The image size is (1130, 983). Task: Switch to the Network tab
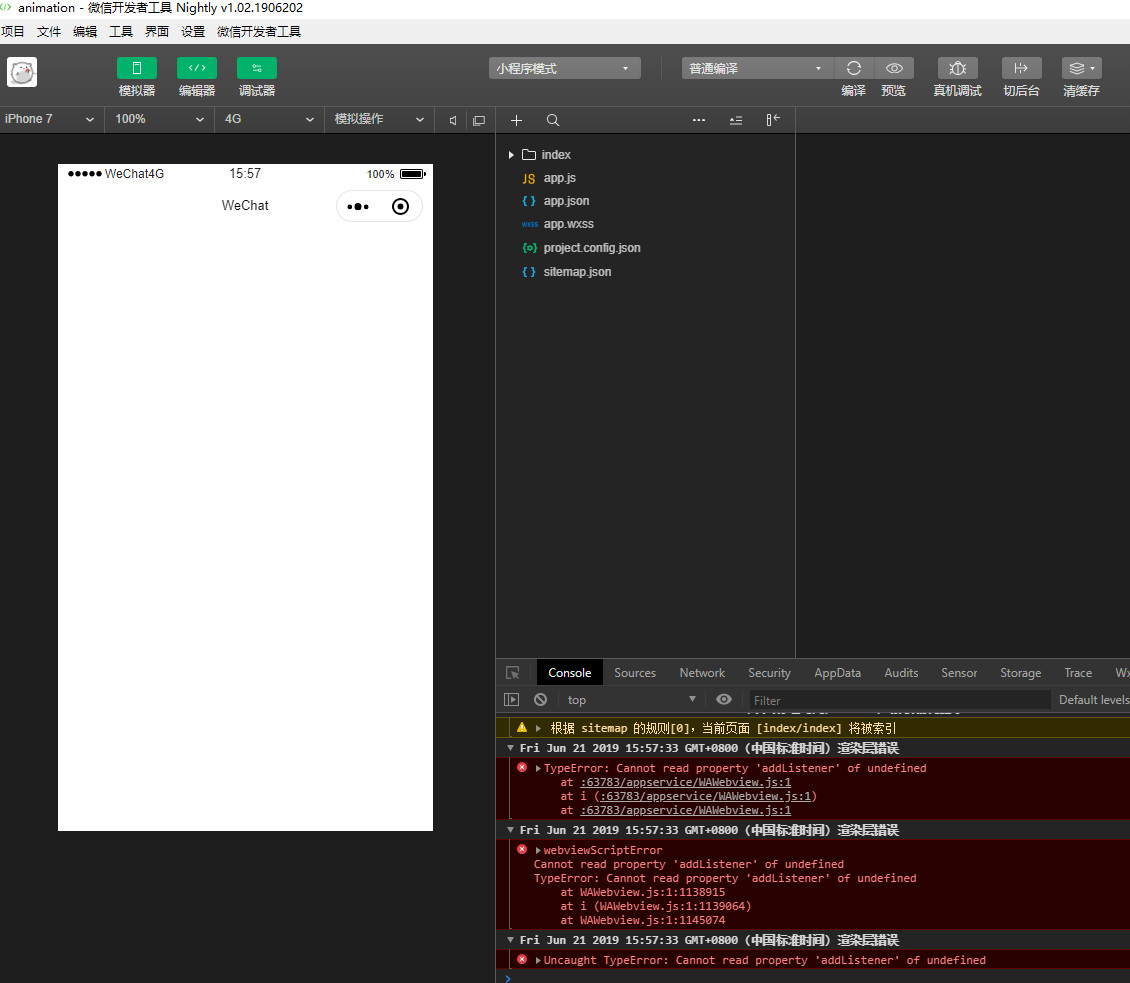click(702, 672)
